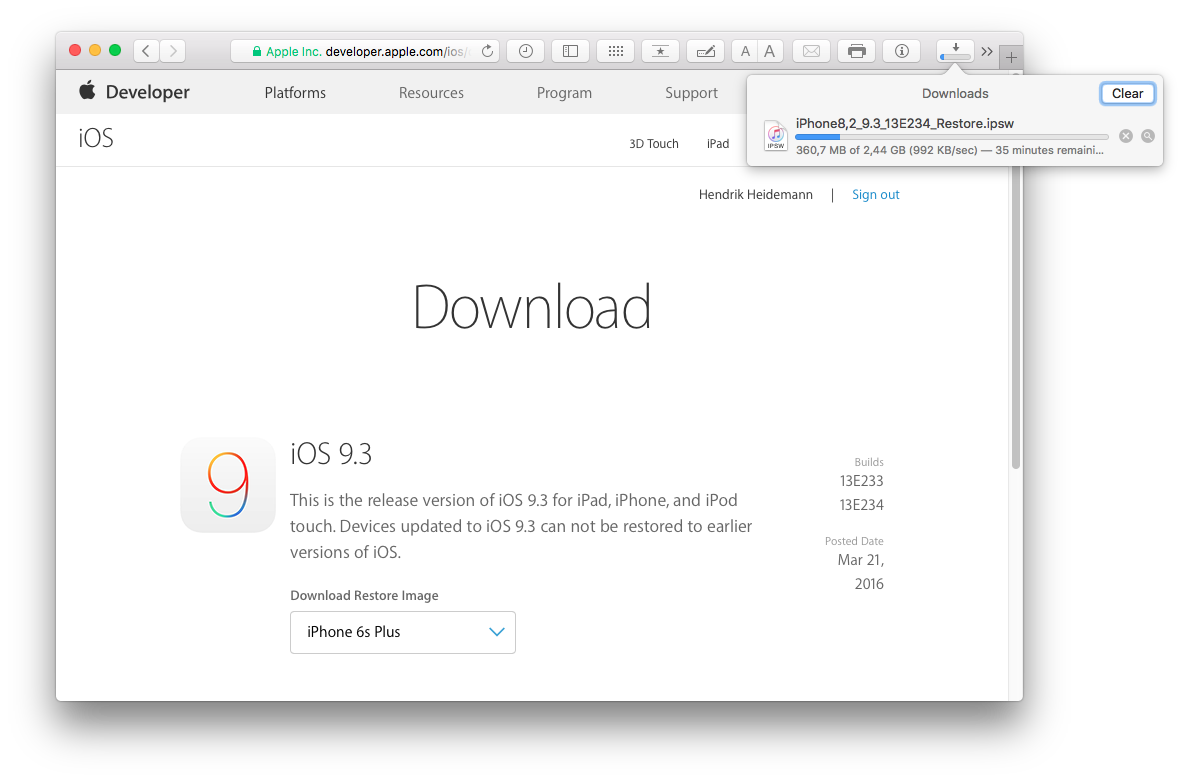Open the Program menu

[564, 93]
